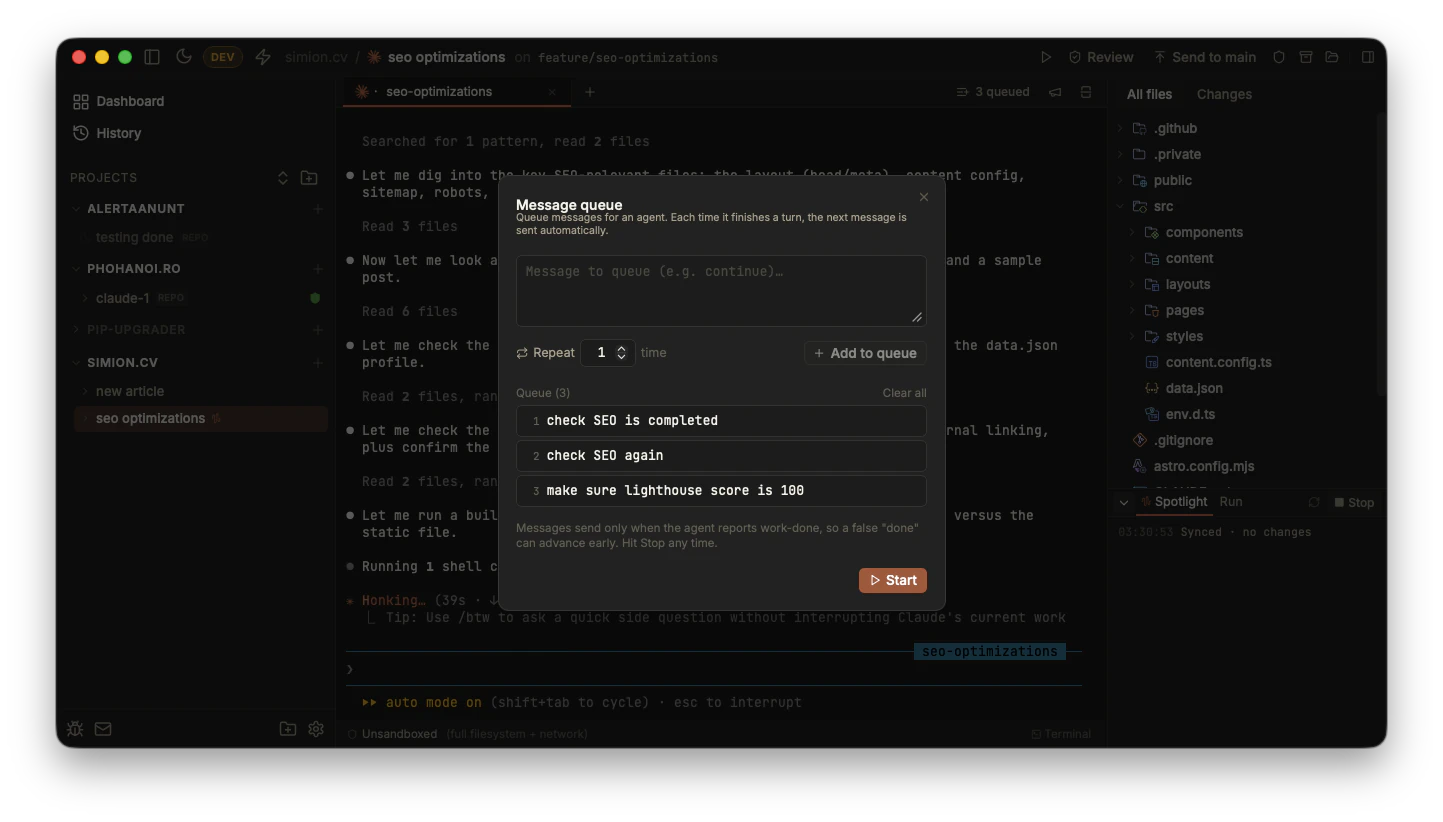Viewport: 1443px width, 822px height.
Task: Toggle the left sidebar panel icon
Action: click(152, 57)
